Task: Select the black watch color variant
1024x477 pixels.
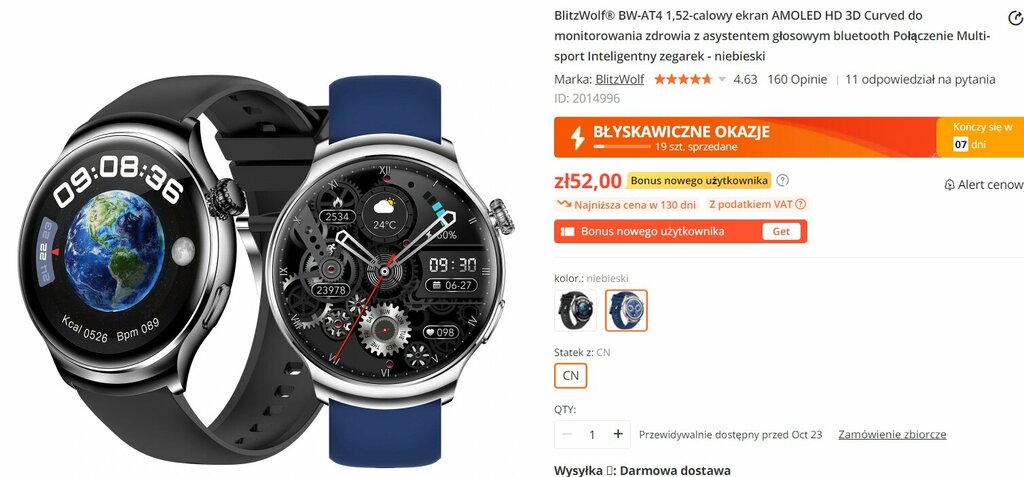Action: tap(575, 310)
